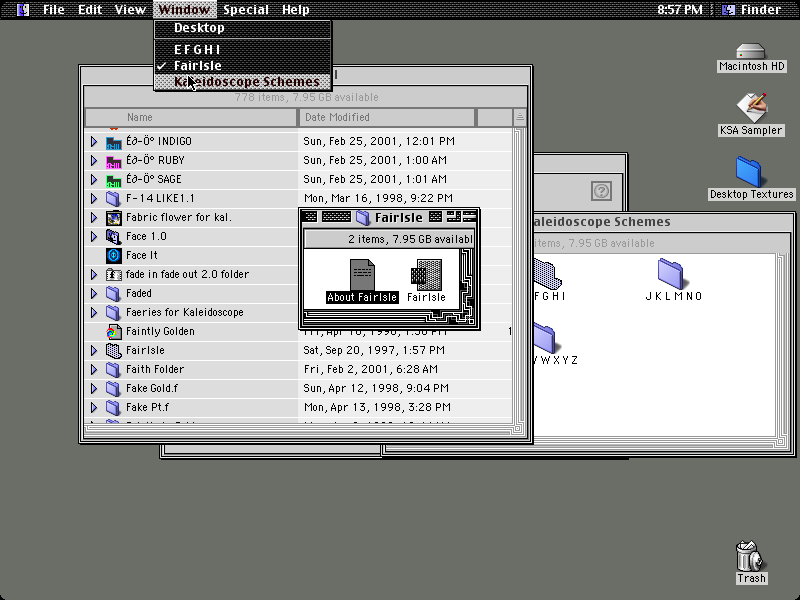The image size is (800, 600).
Task: Expand the F-14 LIKE1.1 folder triangle
Action: point(94,198)
